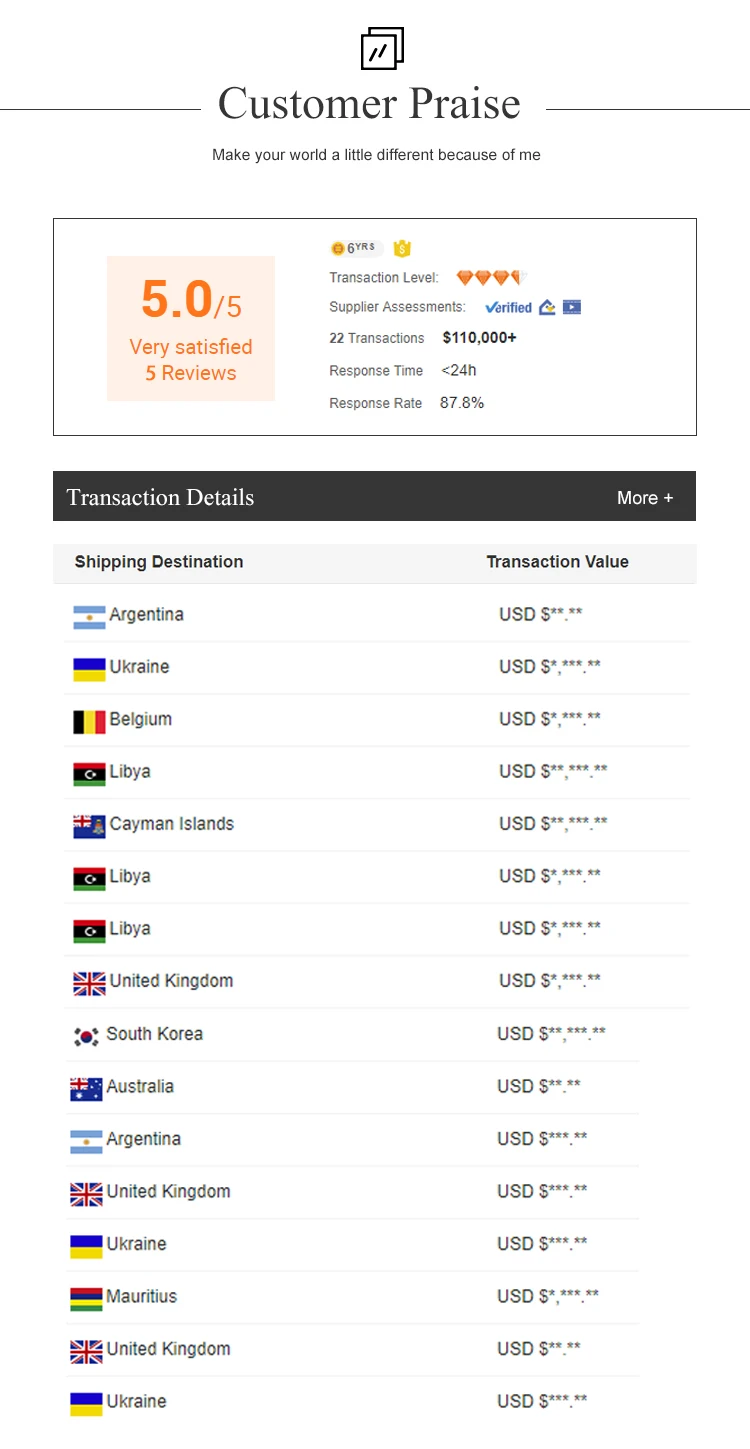
Task: Click the Verified supplier badge
Action: pos(508,308)
